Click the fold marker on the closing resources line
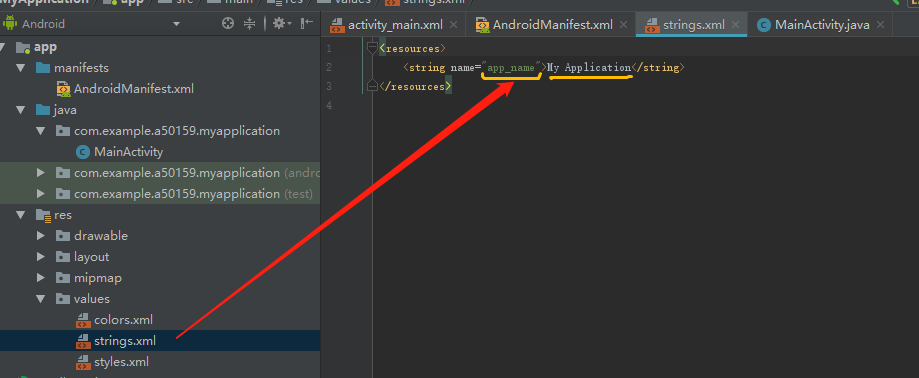This screenshot has height=378, width=919. [x=372, y=86]
